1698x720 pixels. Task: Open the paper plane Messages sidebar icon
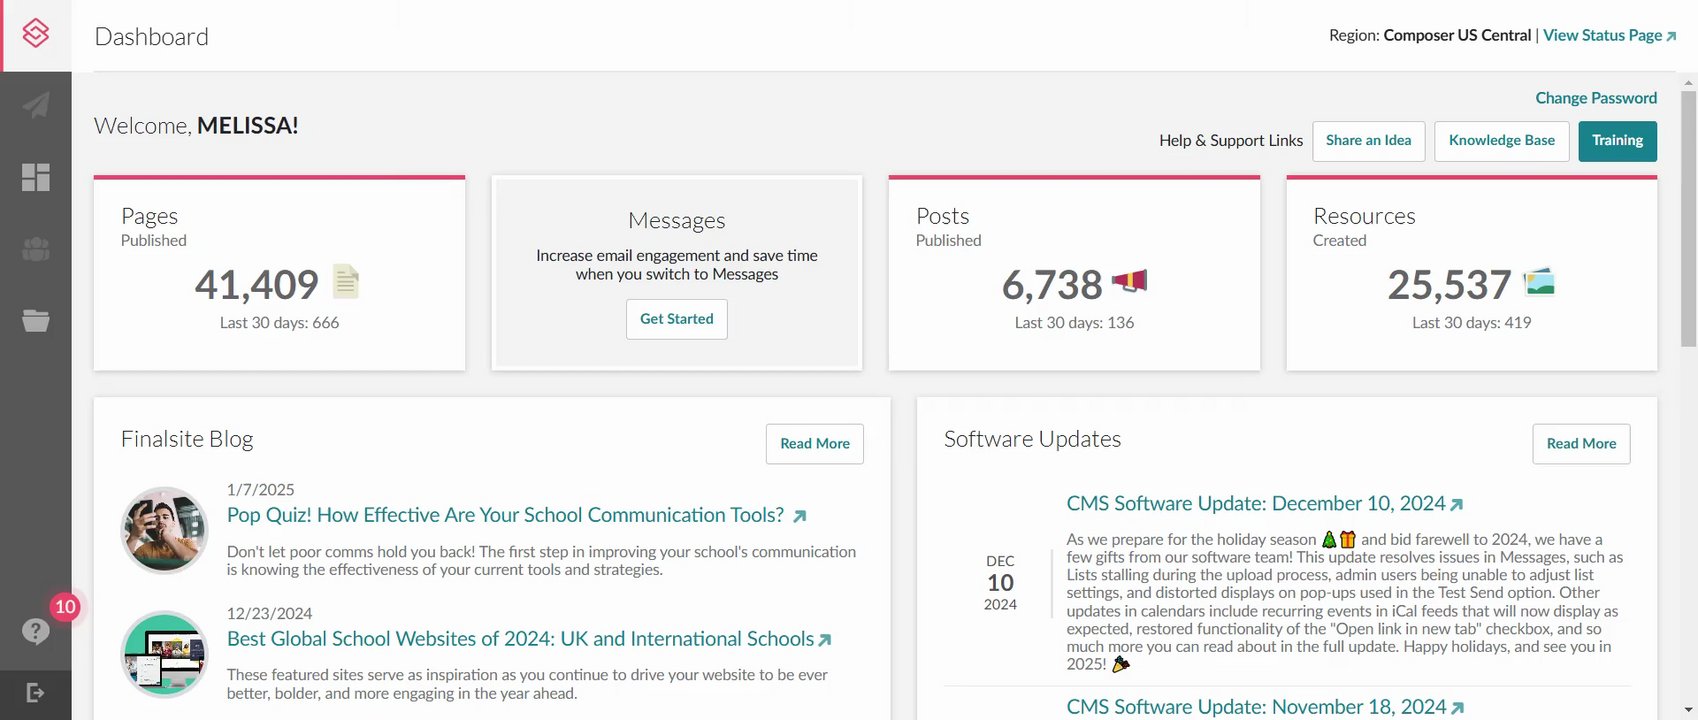click(x=36, y=105)
